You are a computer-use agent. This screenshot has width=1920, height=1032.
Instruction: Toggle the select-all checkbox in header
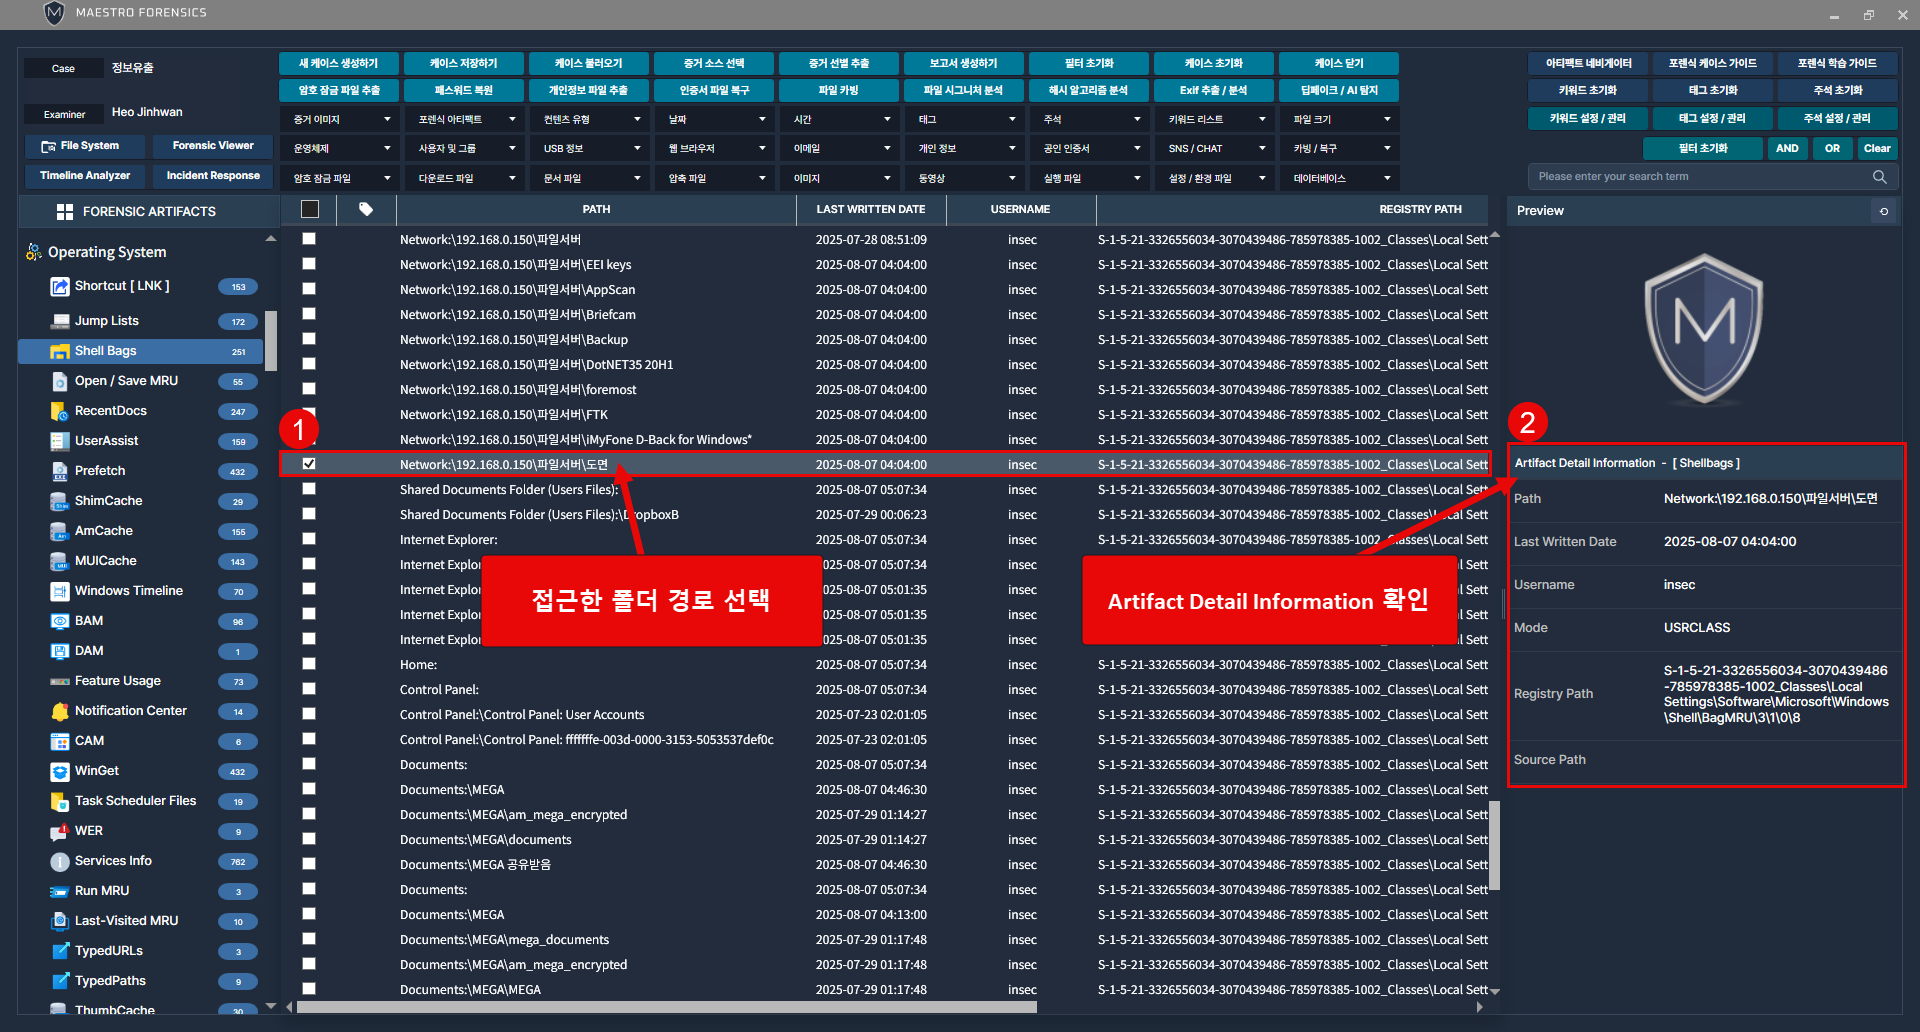(310, 210)
